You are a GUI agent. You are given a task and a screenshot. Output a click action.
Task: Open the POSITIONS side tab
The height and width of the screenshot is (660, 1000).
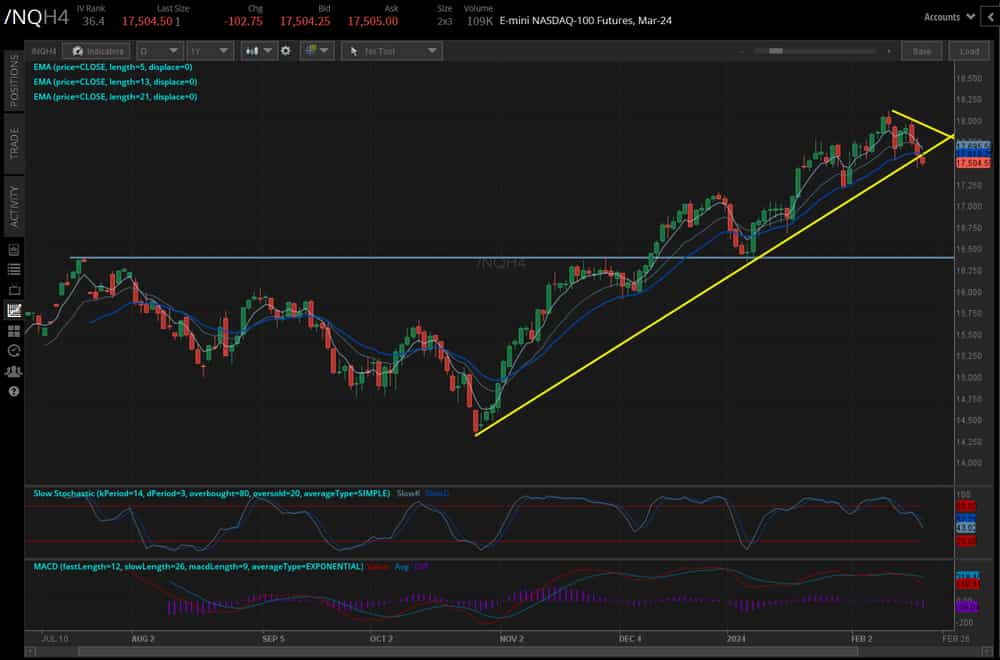pyautogui.click(x=14, y=80)
